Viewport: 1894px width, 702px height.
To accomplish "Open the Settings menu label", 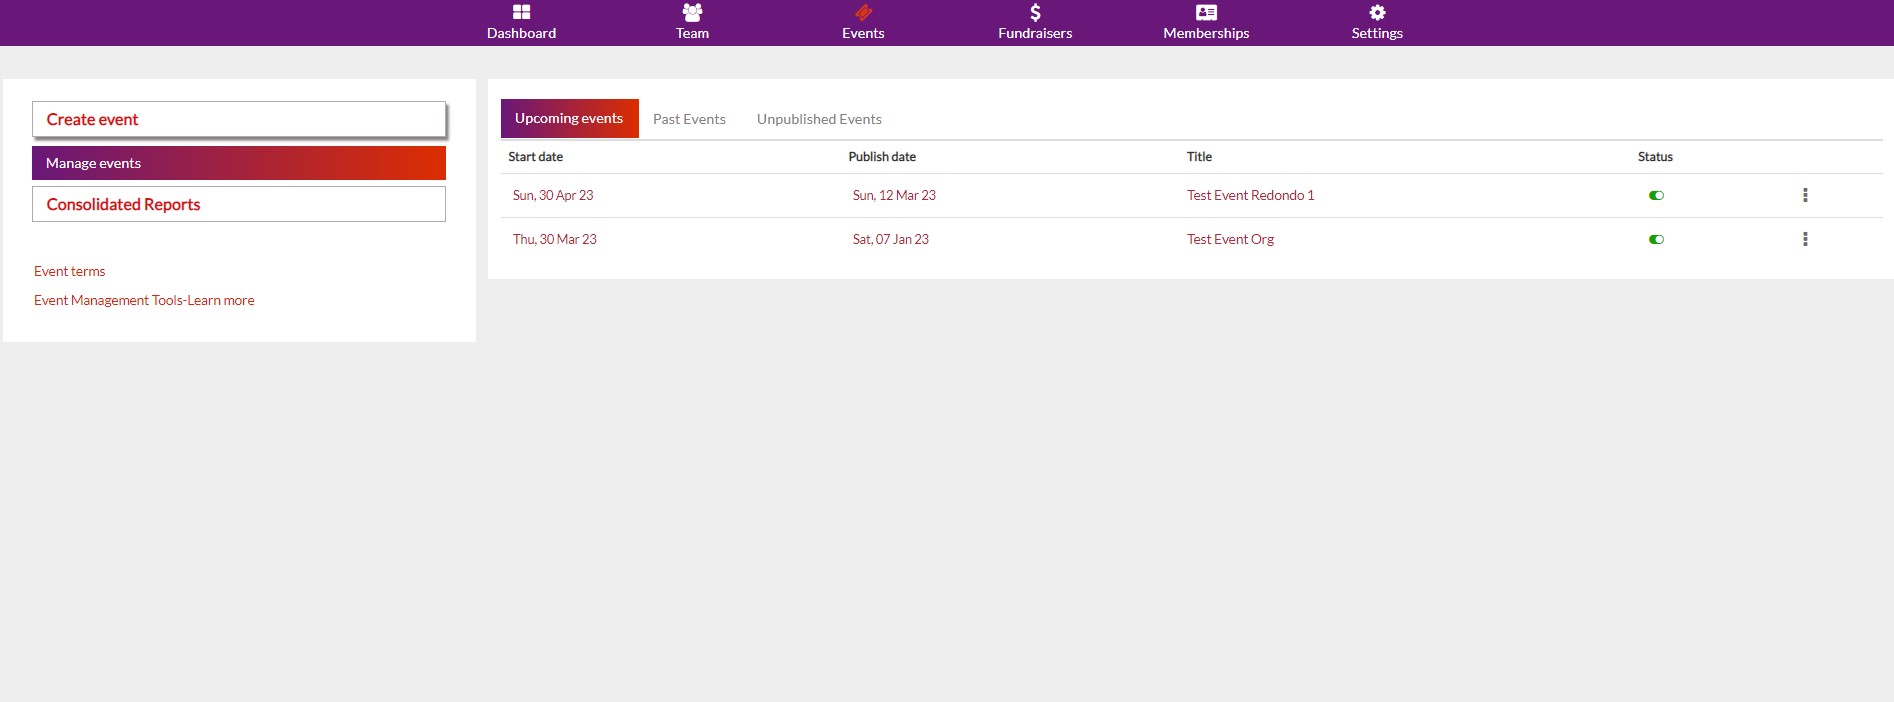I will click(x=1377, y=33).
